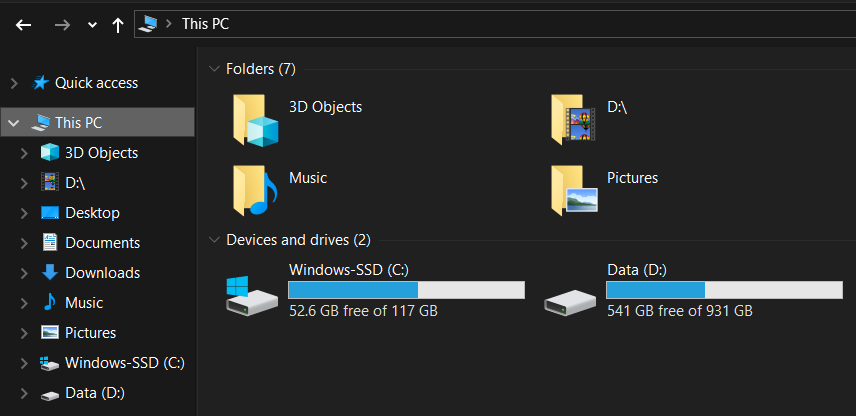
Task: Select Desktop label in the sidebar
Action: point(92,213)
